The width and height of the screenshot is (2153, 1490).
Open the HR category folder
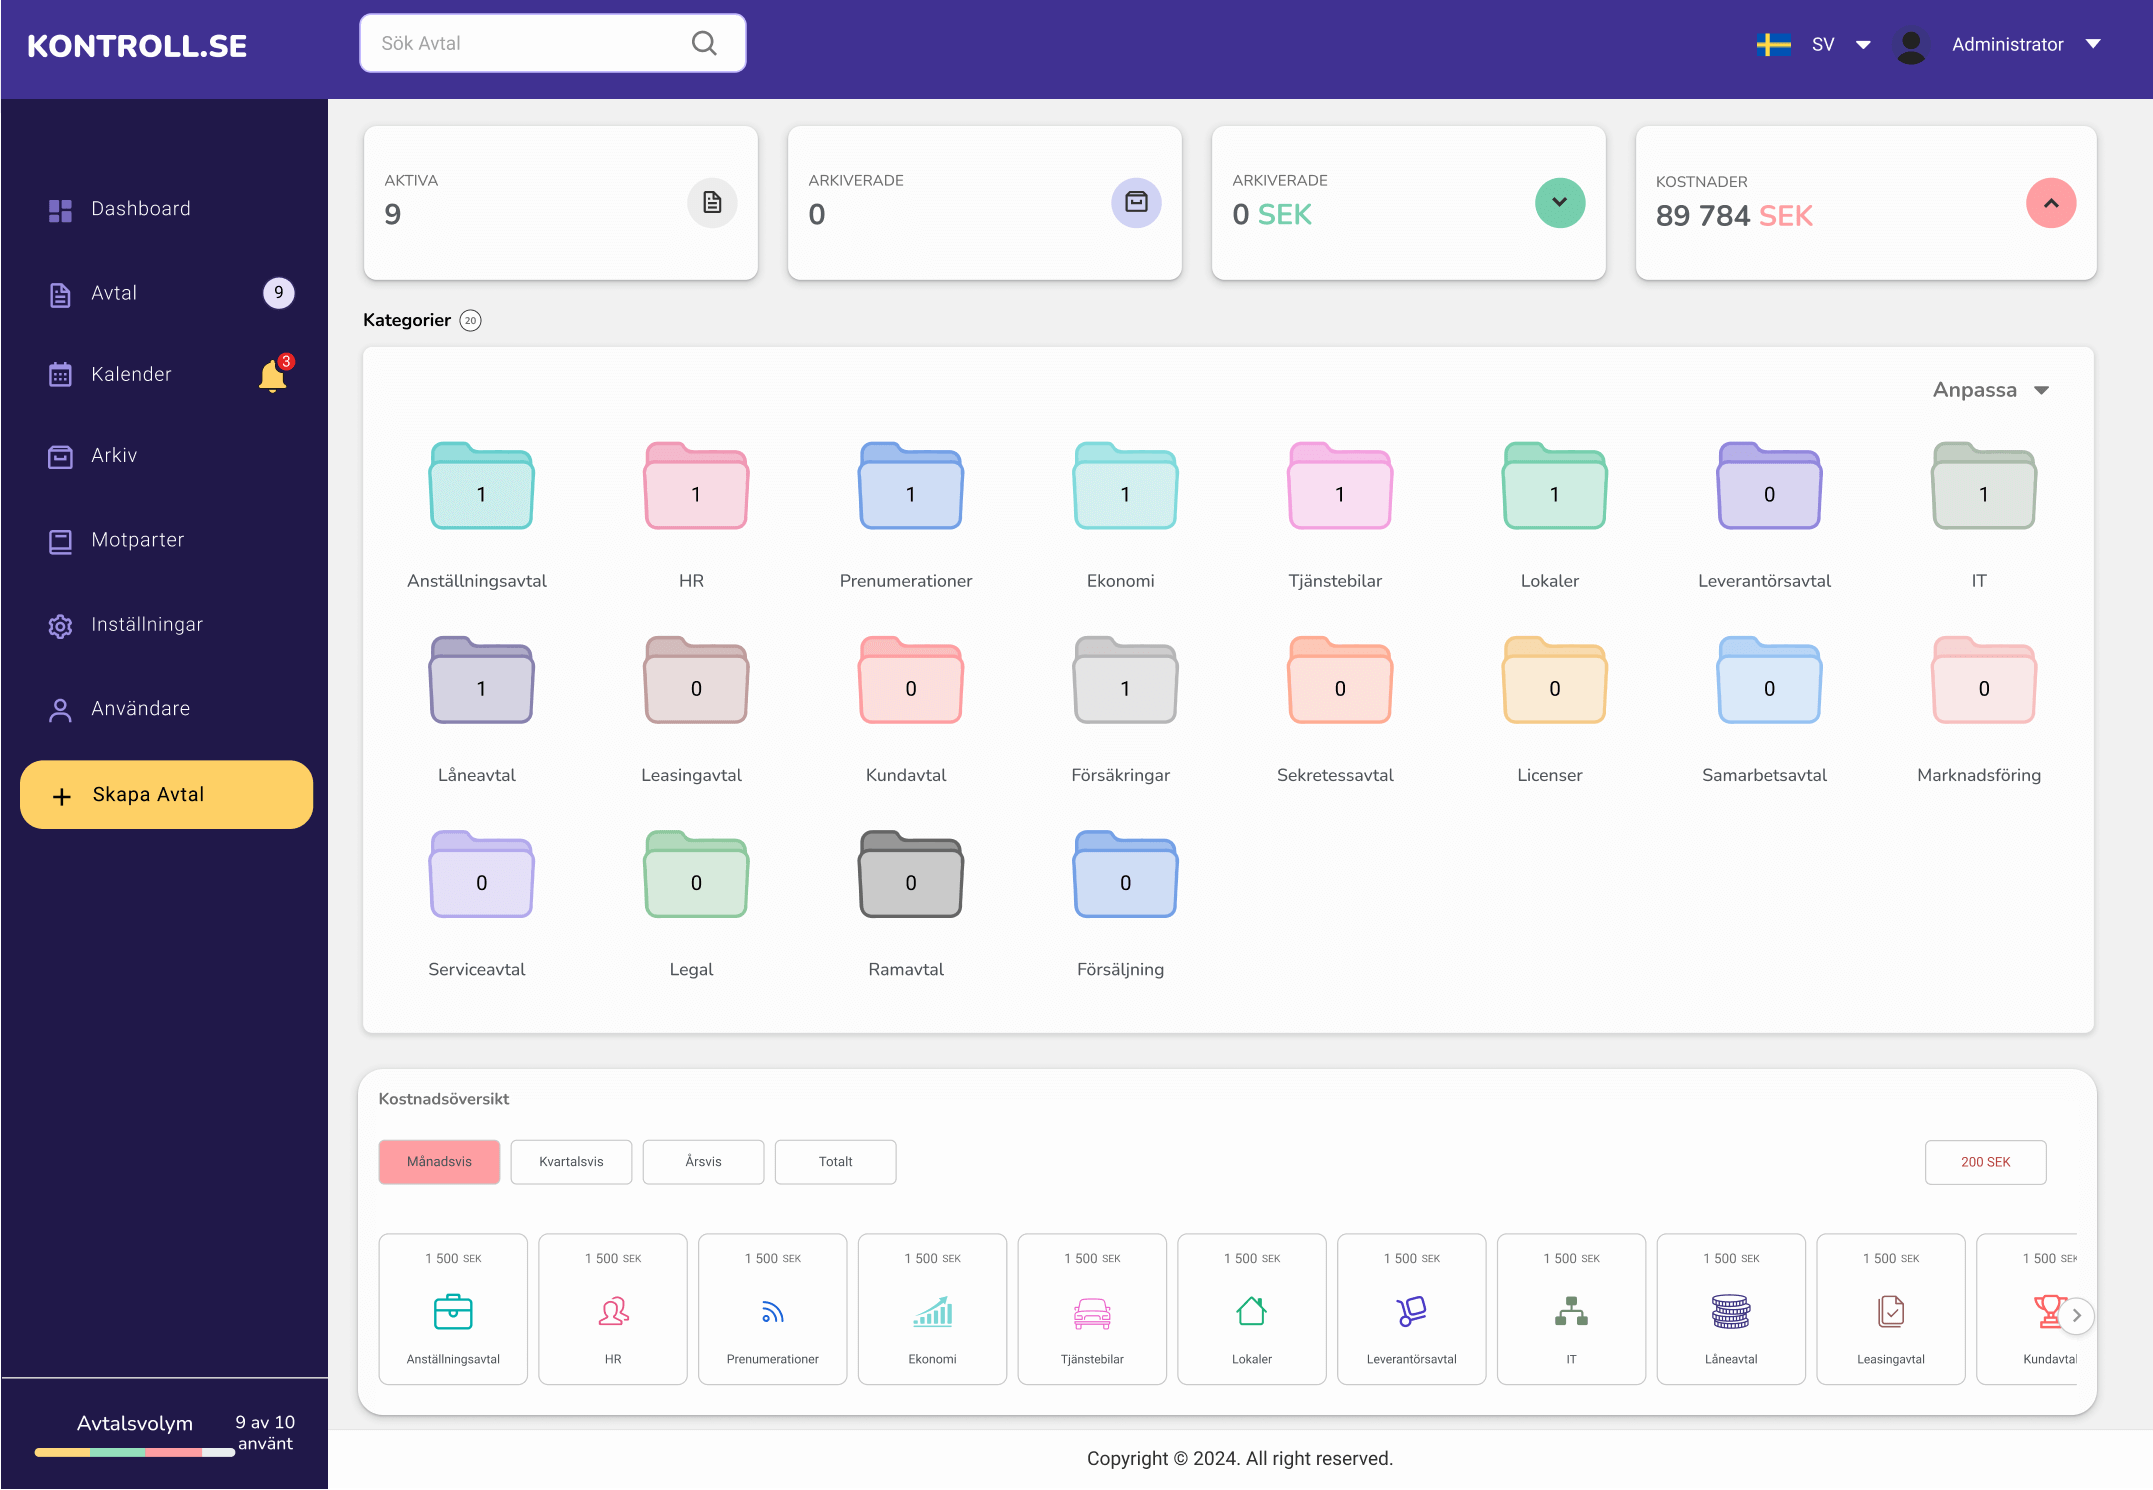696,486
